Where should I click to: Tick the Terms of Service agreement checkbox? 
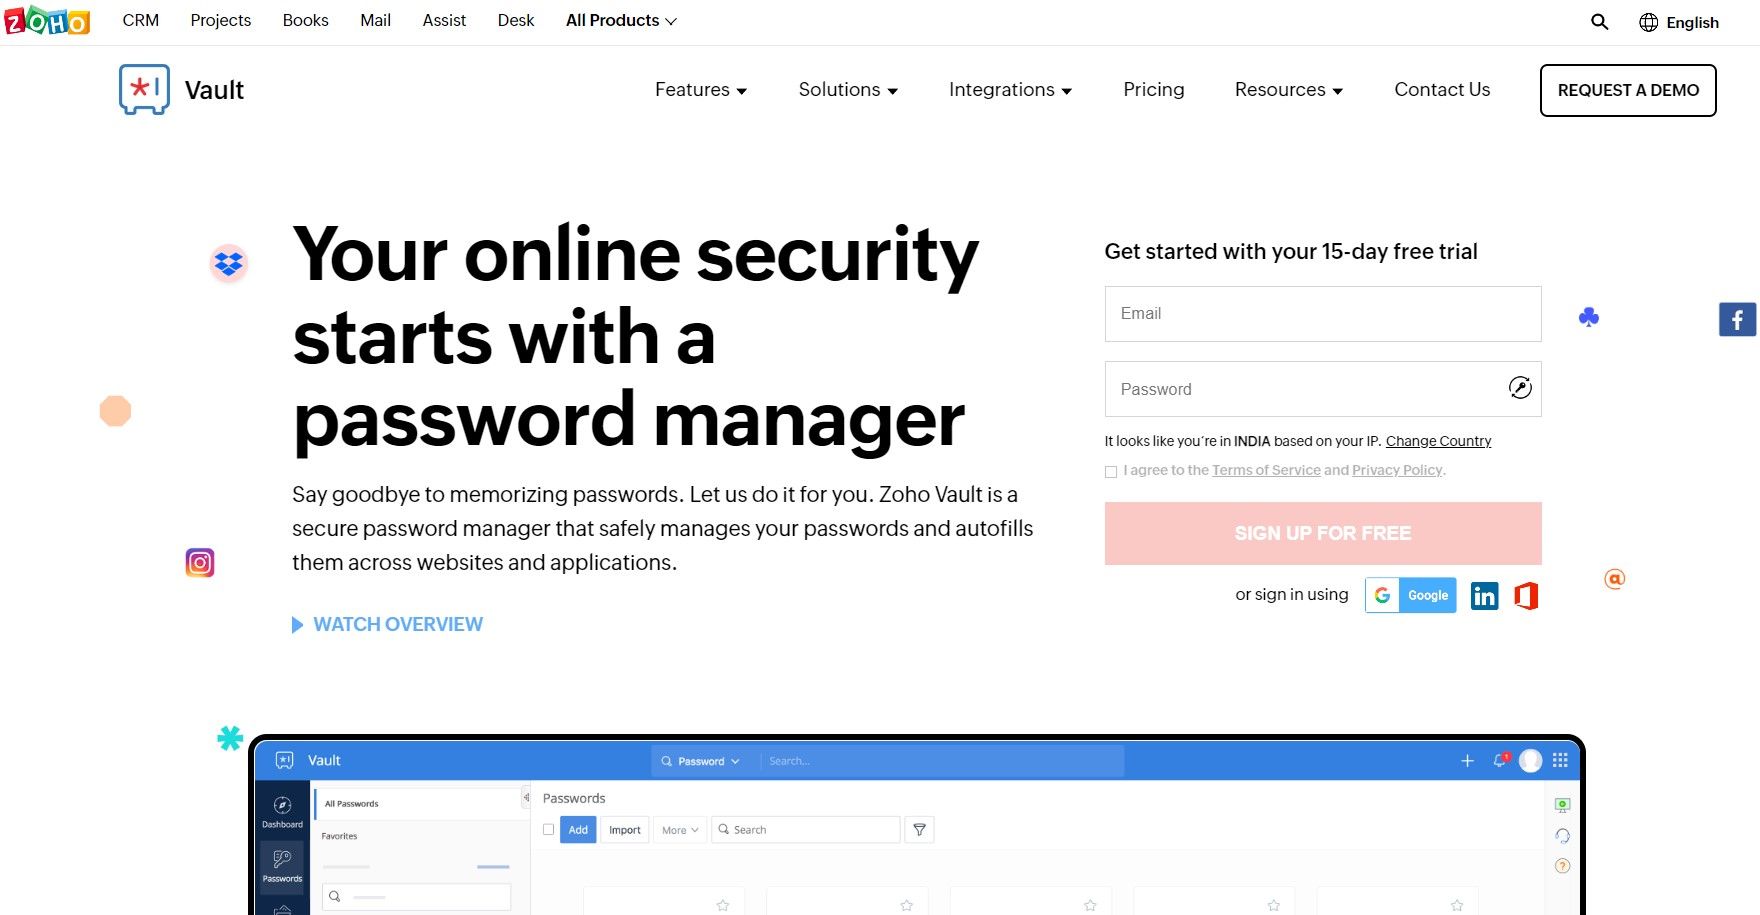click(1111, 472)
